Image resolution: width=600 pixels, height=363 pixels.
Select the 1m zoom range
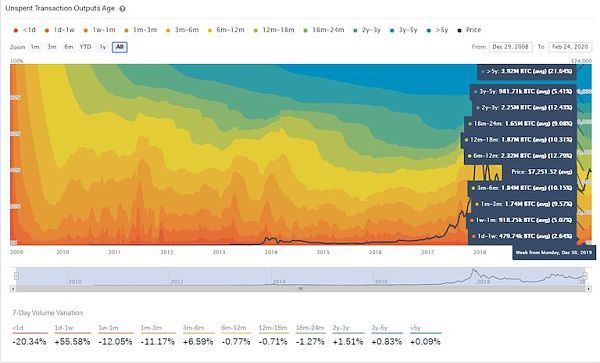click(x=35, y=47)
